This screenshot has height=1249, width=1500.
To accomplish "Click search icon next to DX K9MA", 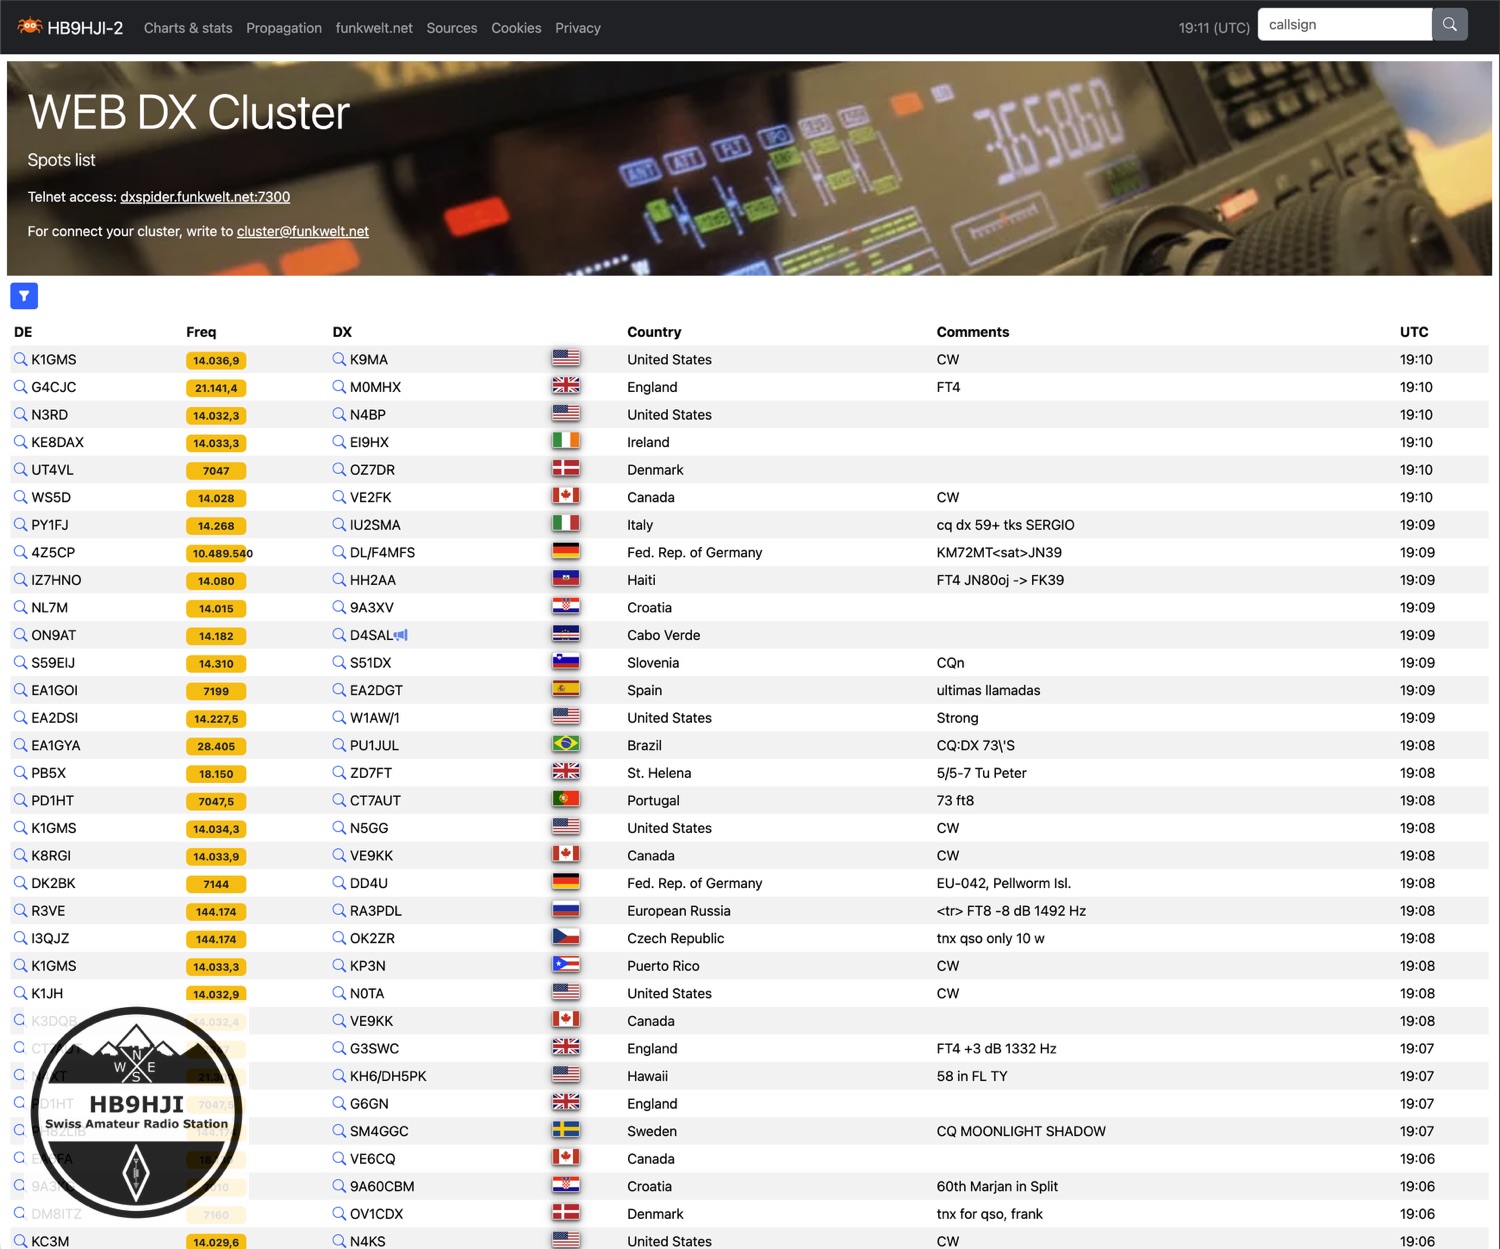I will tap(339, 359).
